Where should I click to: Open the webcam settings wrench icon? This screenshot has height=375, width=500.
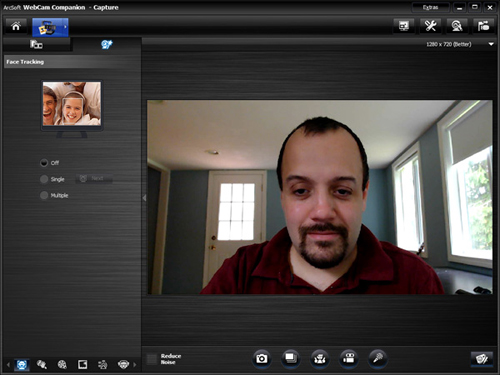pos(430,26)
